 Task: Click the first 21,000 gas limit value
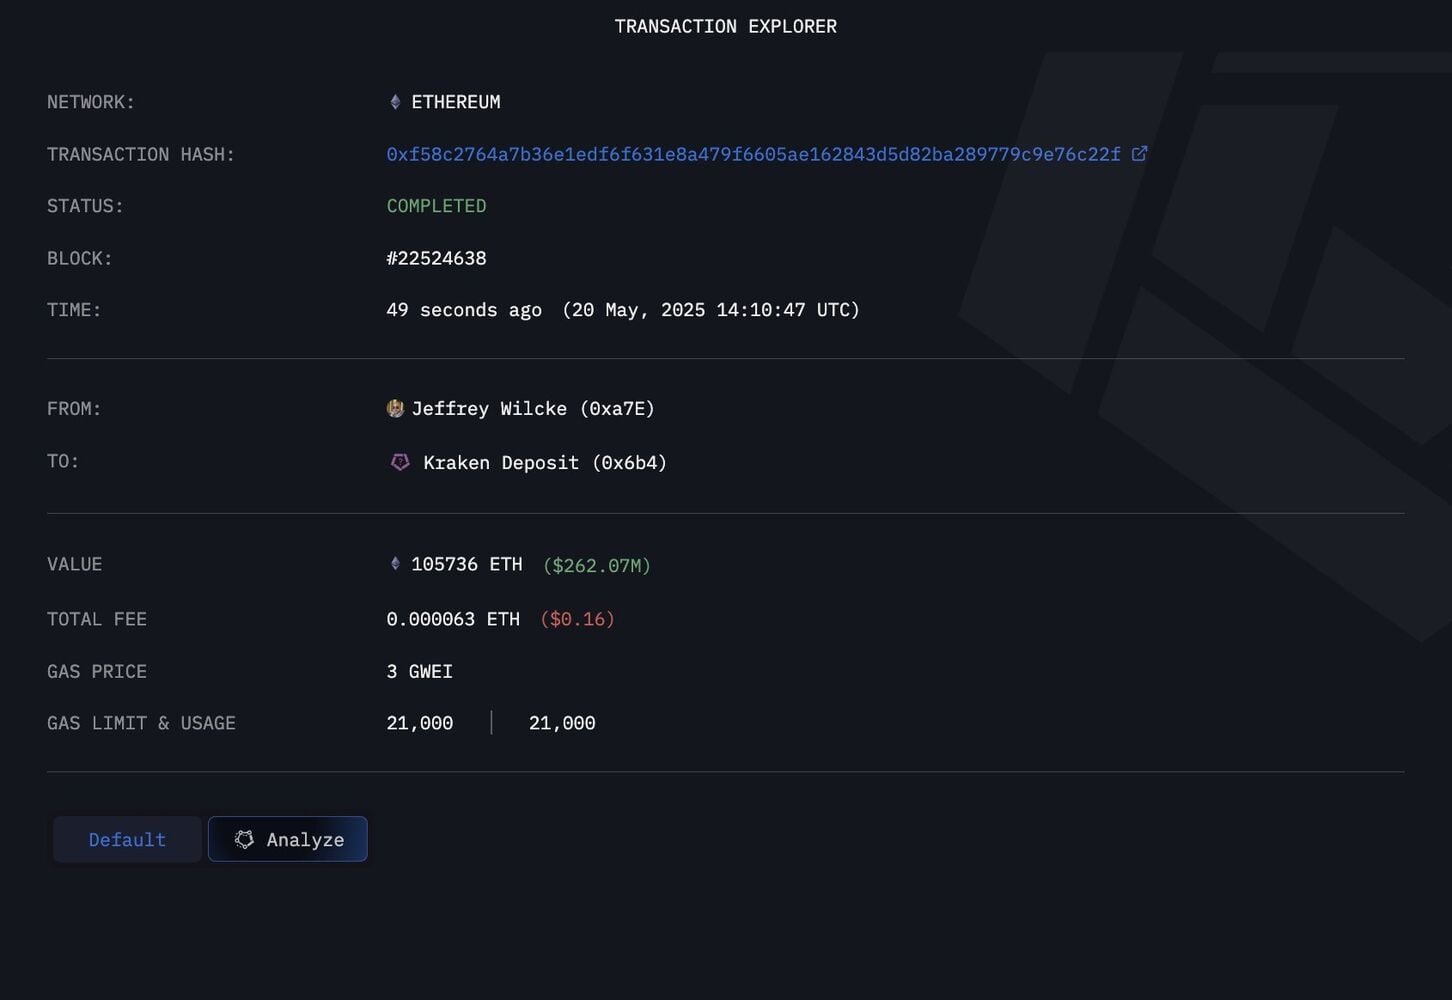click(420, 723)
